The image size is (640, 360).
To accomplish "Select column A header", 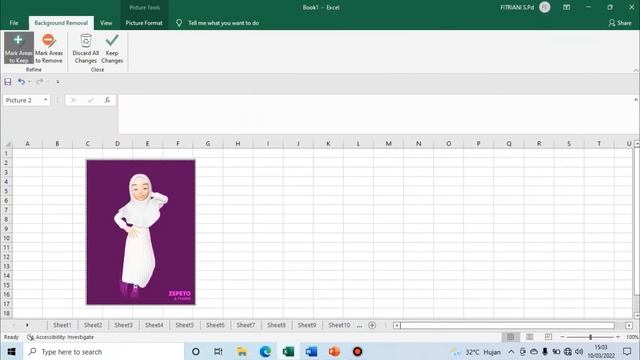I will coord(27,144).
